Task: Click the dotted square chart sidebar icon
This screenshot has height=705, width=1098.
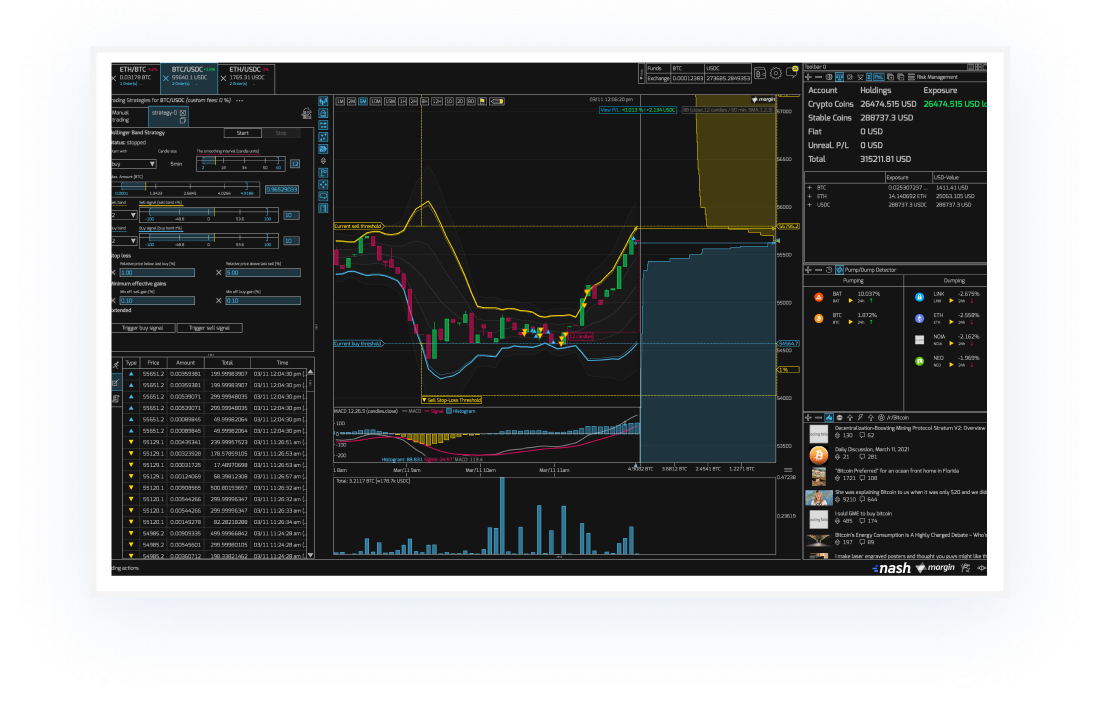Action: [x=323, y=137]
